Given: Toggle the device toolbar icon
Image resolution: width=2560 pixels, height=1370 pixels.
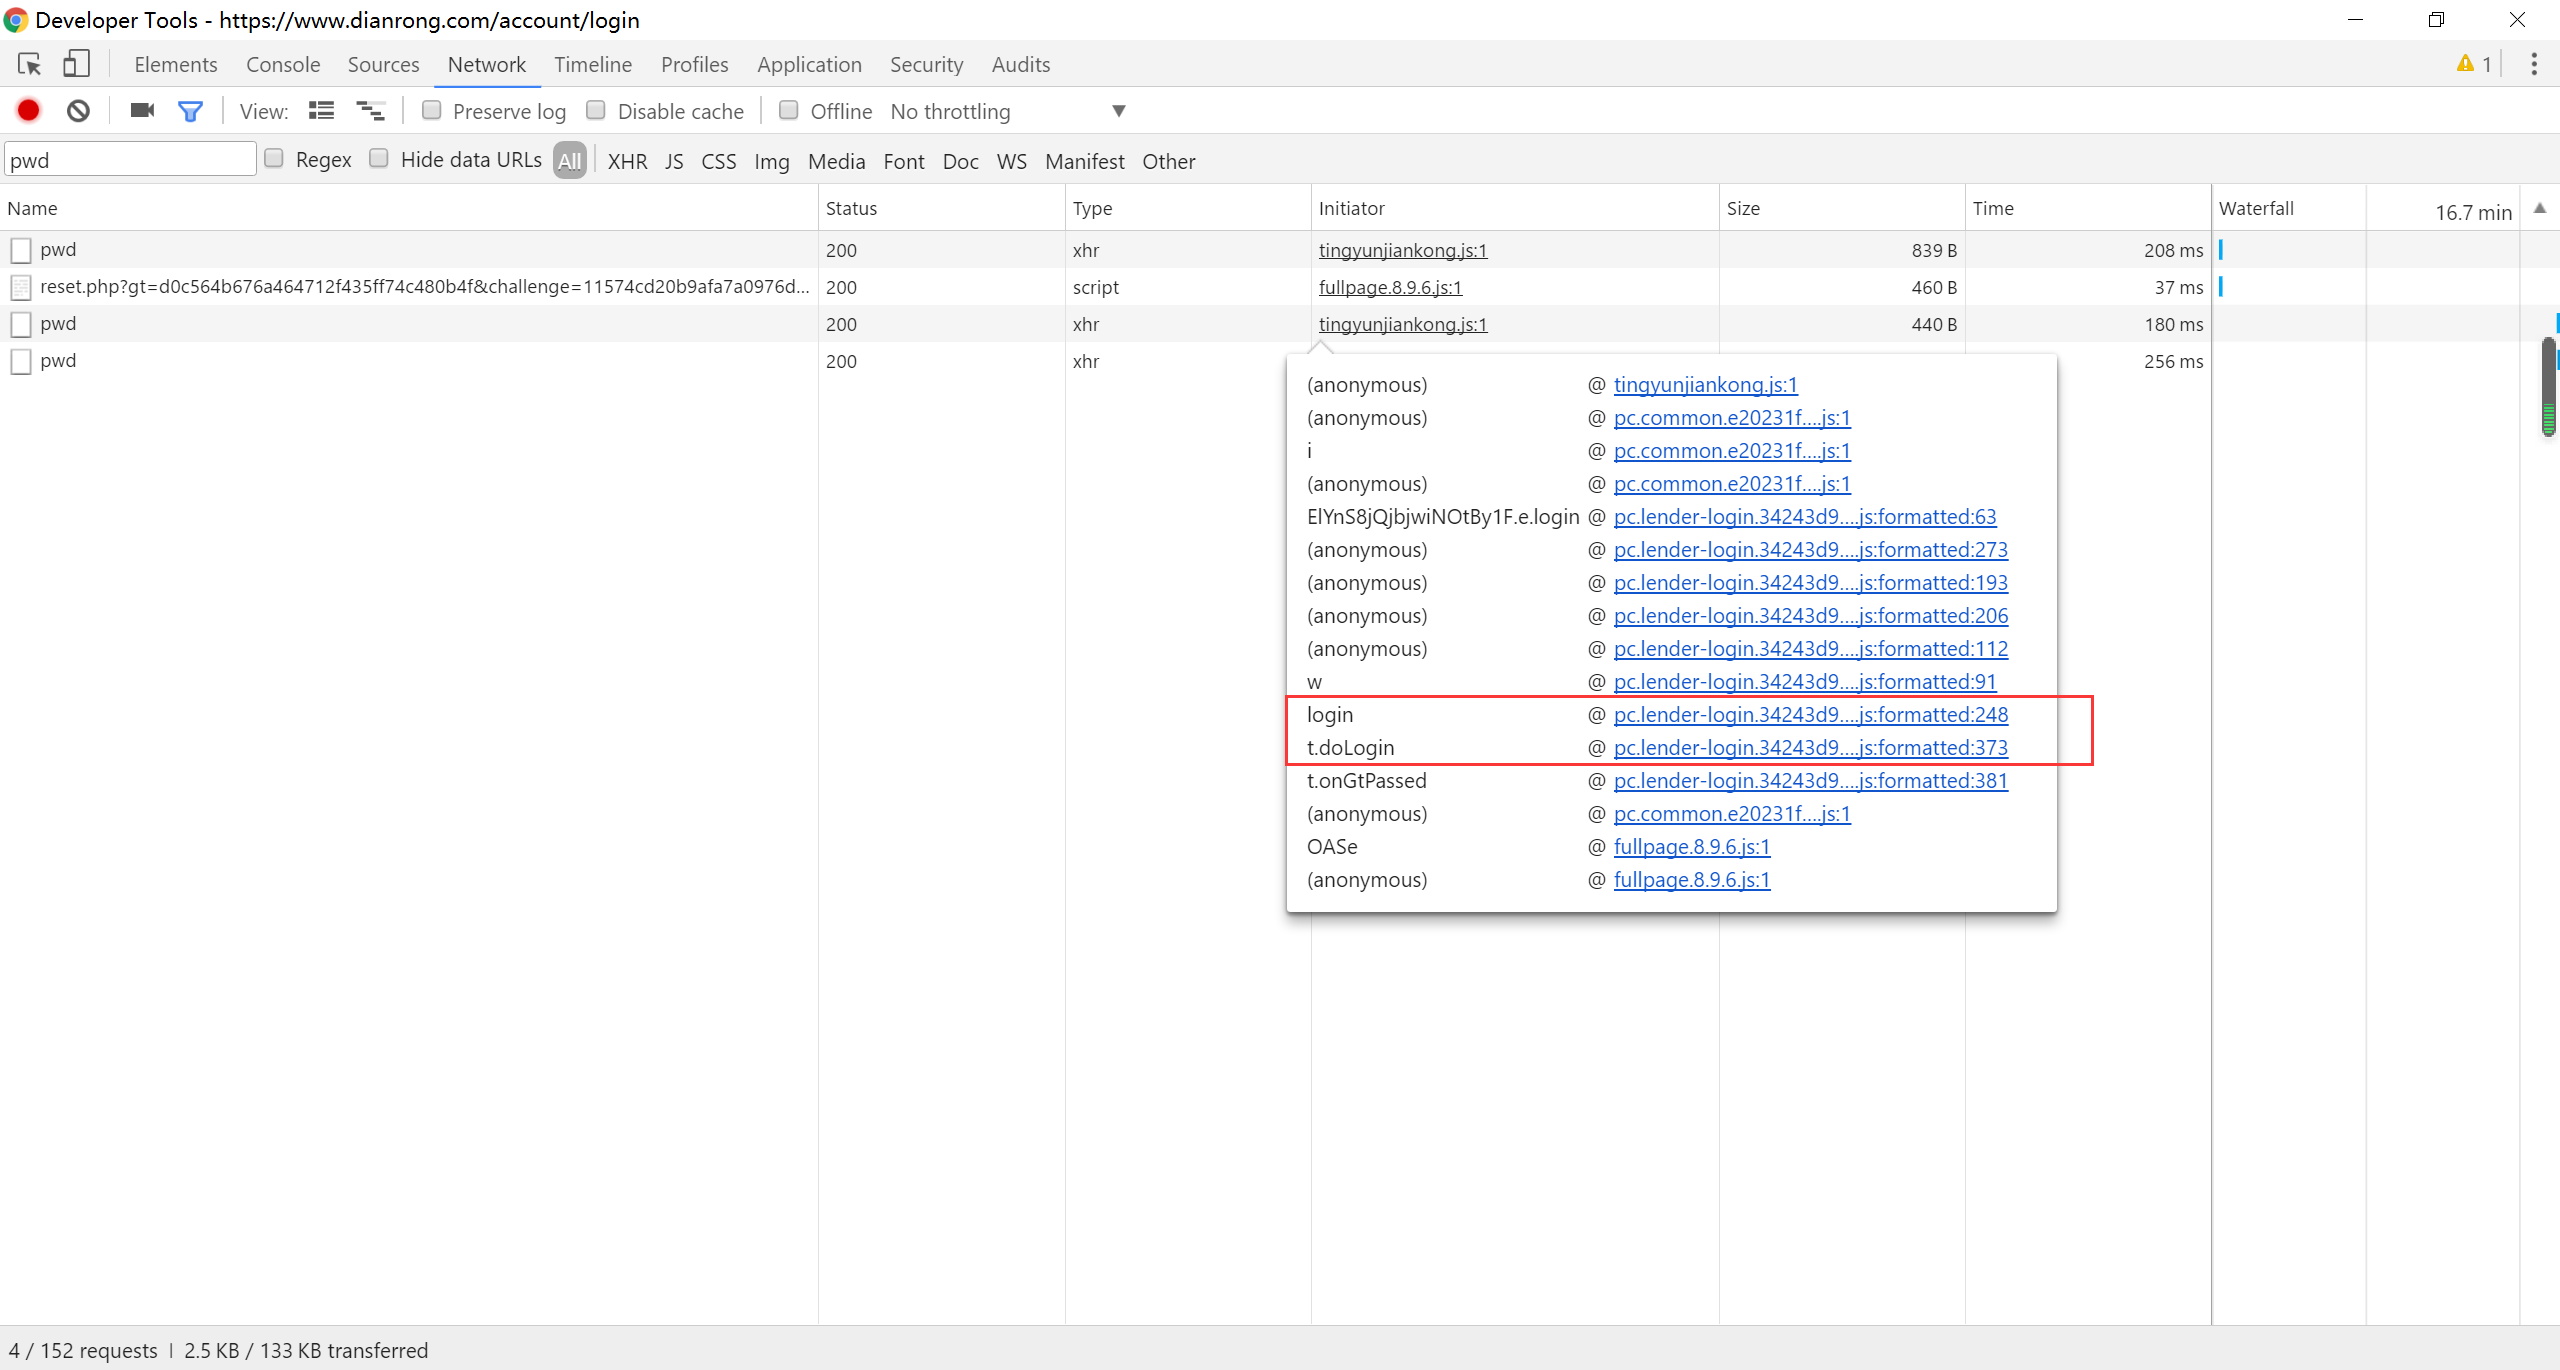Looking at the screenshot, I should pos(76,64).
